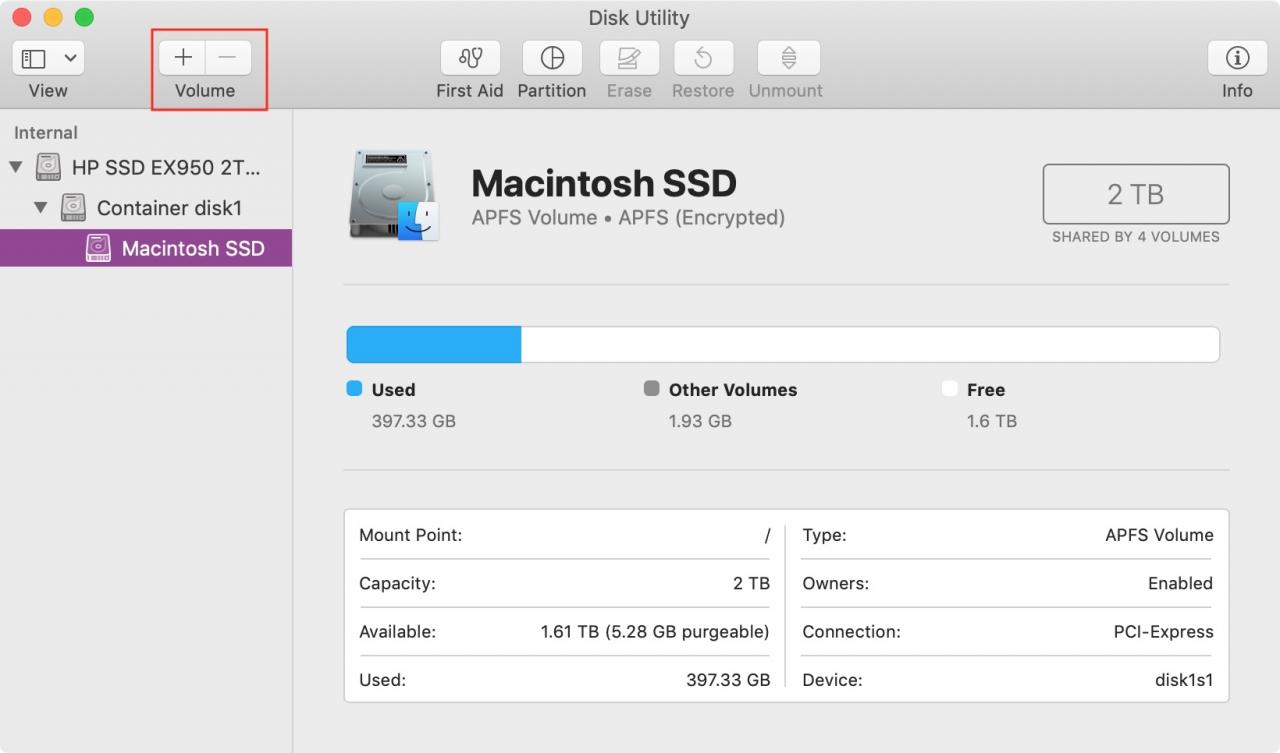Click the 397.33 GB value under Used legend

[414, 421]
